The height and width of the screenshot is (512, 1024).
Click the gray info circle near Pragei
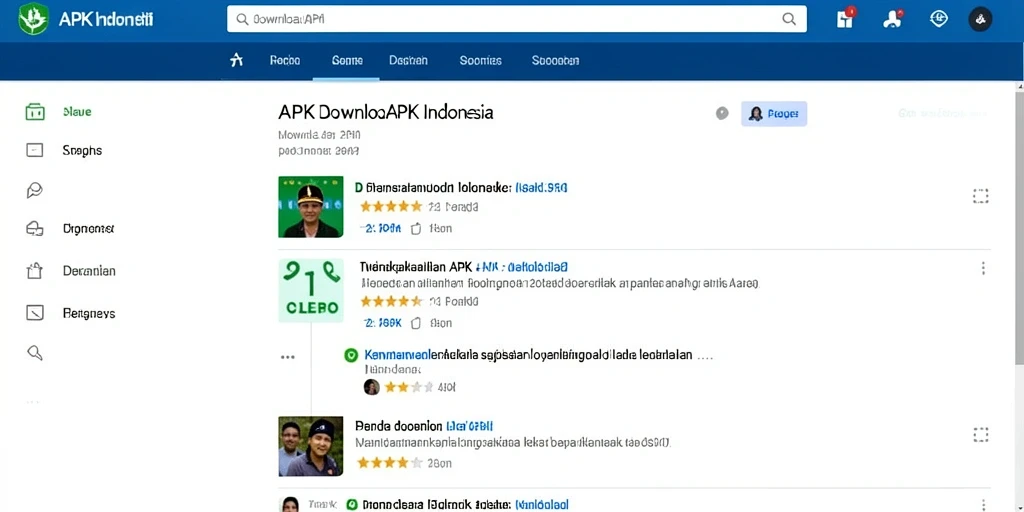[x=722, y=114]
